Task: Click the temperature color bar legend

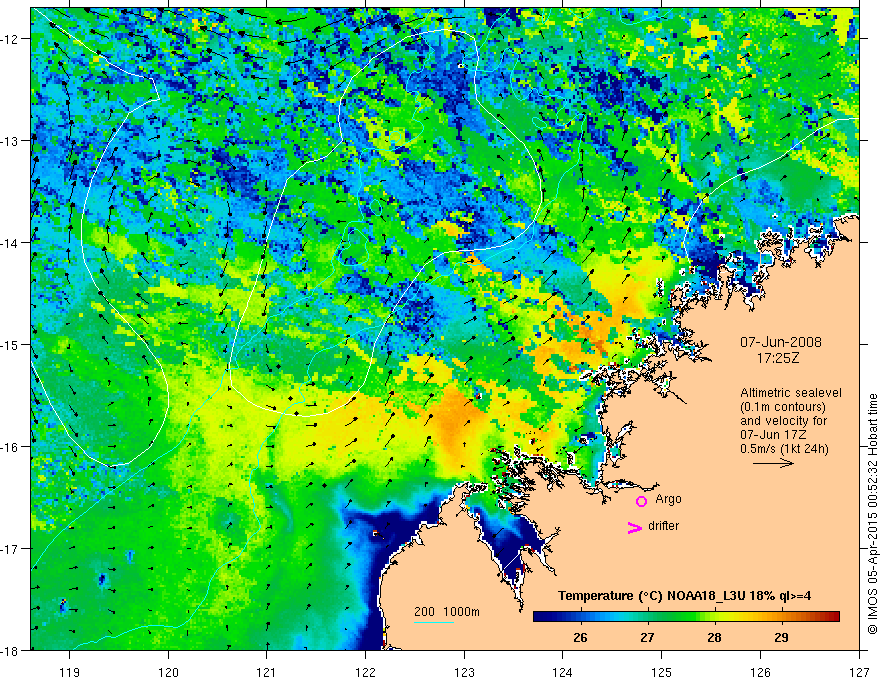Action: (686, 617)
